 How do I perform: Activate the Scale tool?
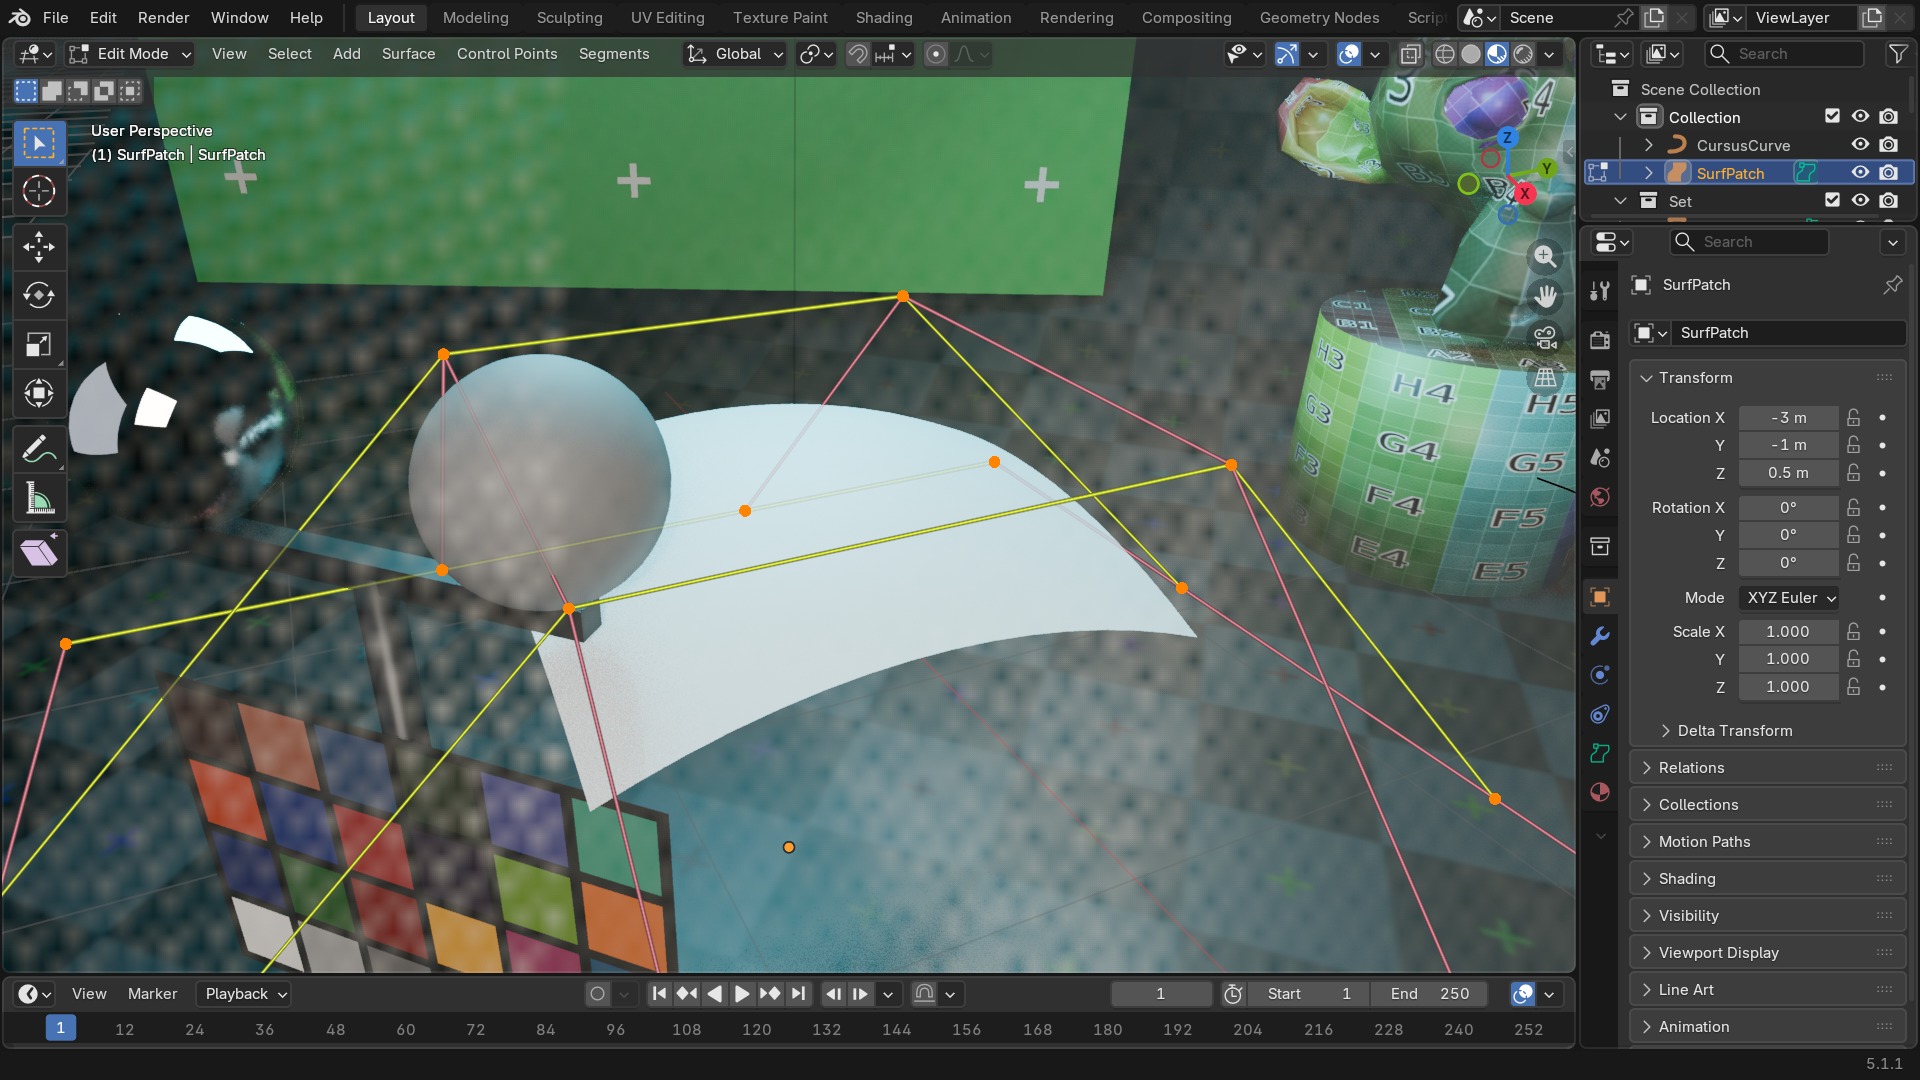click(39, 344)
